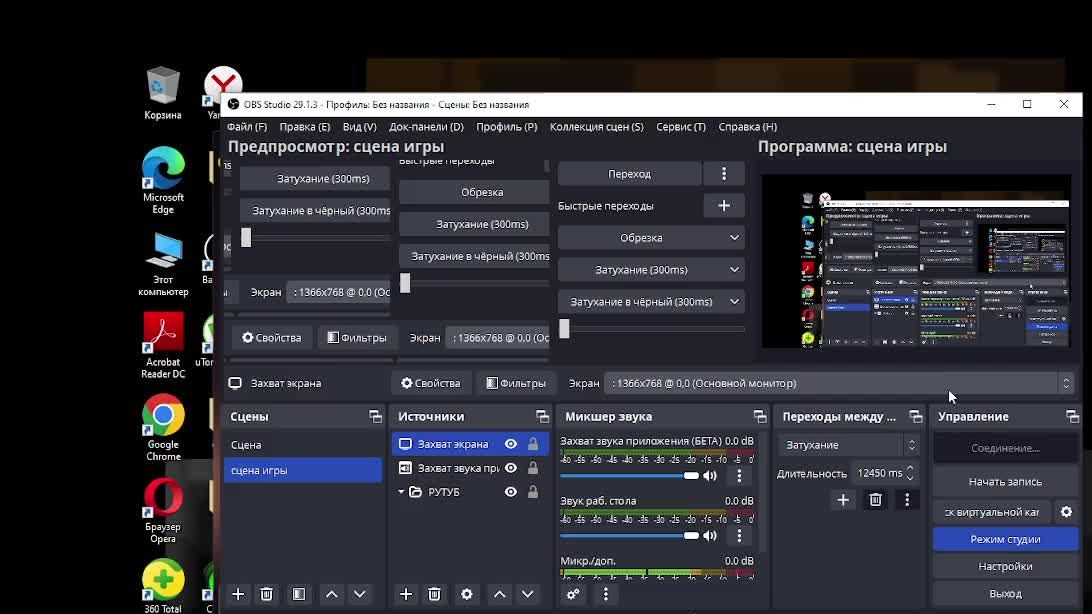This screenshot has width=1092, height=614.
Task: Open the Экран monitor selection dropdown
Action: (838, 384)
